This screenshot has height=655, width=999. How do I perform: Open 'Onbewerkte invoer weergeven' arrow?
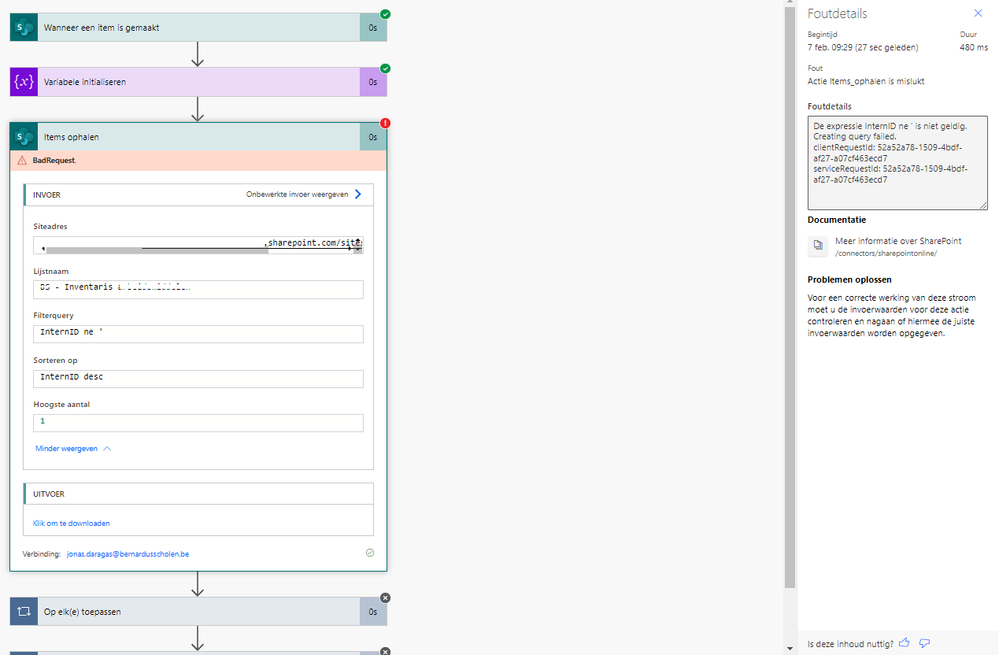click(358, 194)
